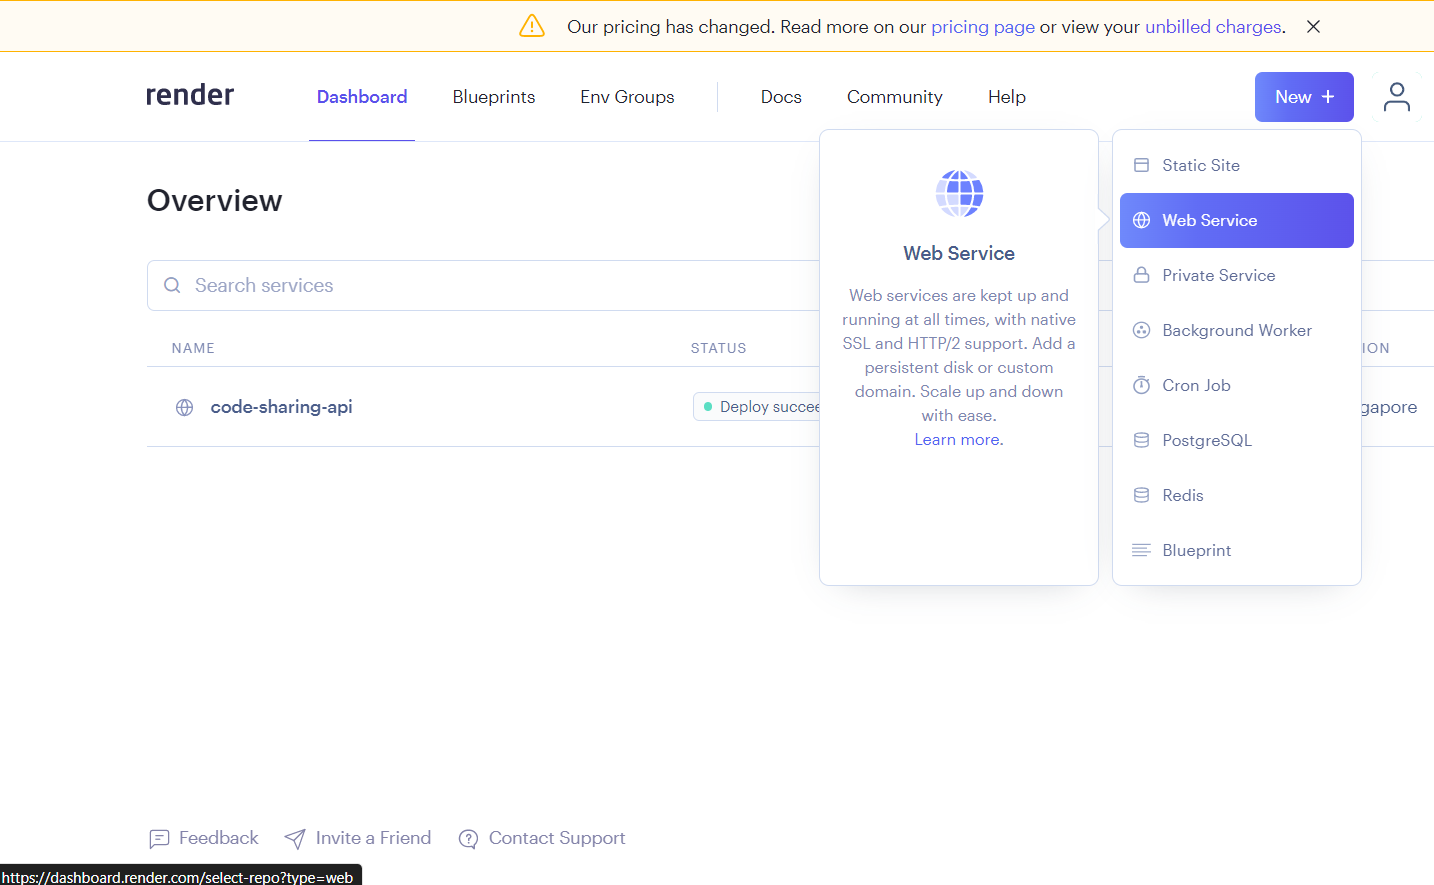Select Static Site from New menu

1237,165
